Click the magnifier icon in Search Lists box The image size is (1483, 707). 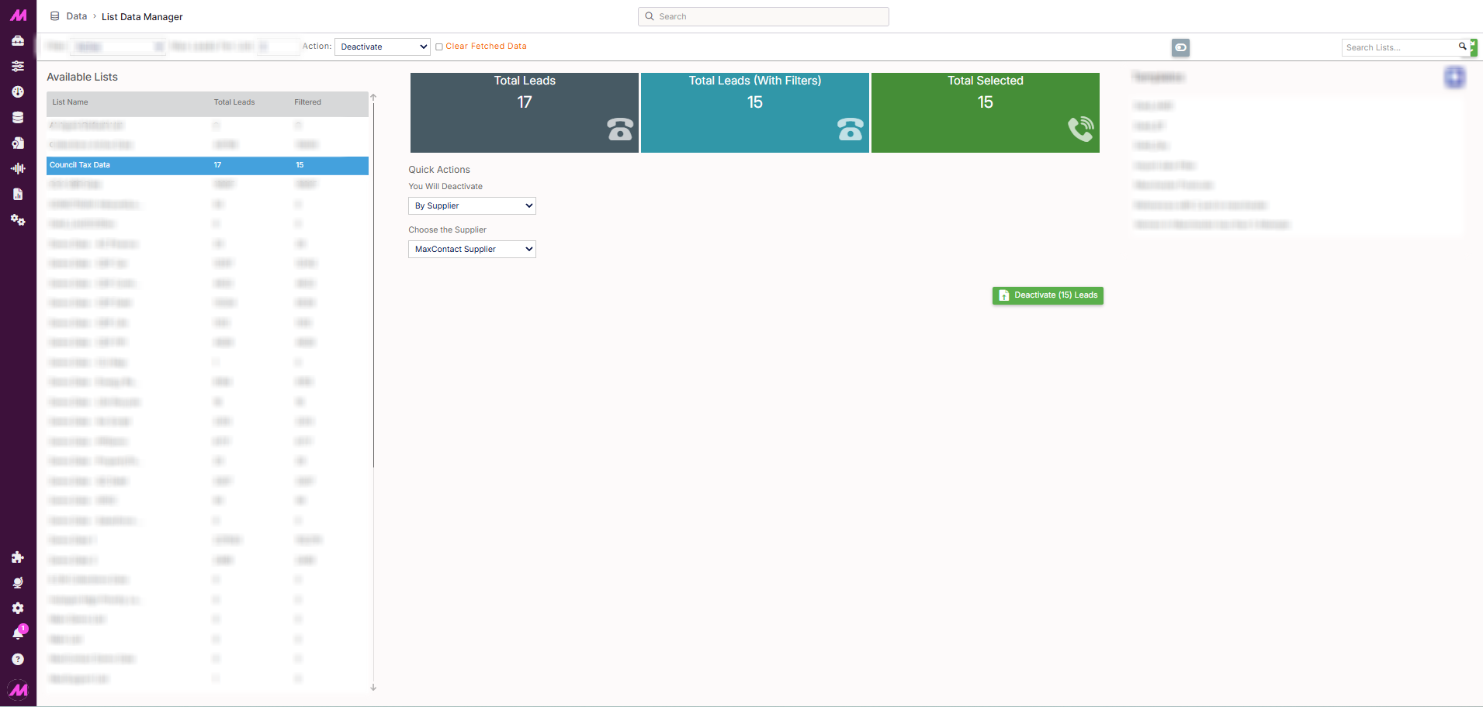[x=1462, y=47]
